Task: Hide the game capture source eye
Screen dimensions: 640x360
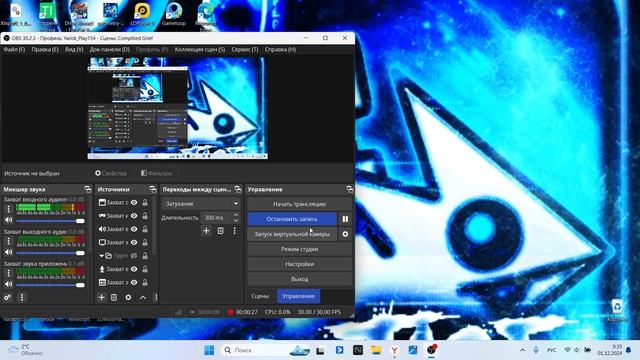Action: point(134,216)
